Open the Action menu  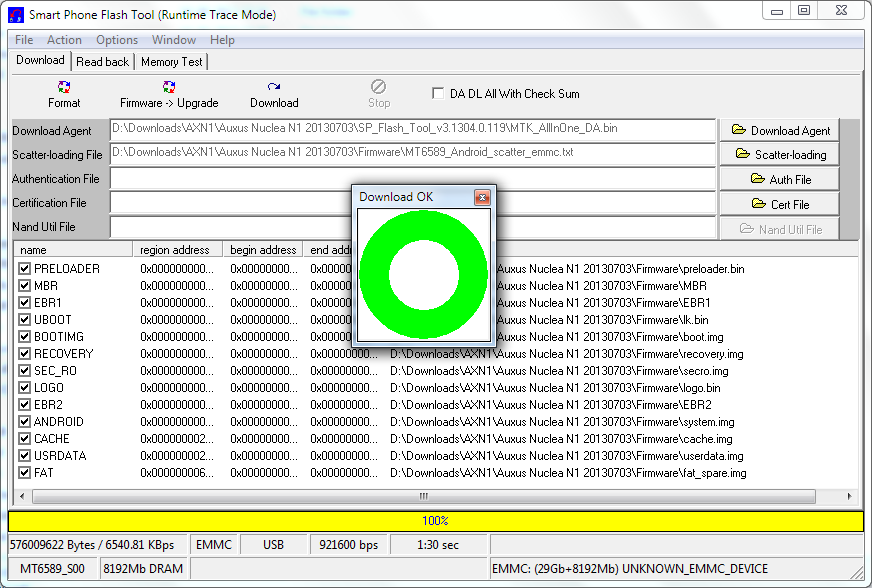64,40
